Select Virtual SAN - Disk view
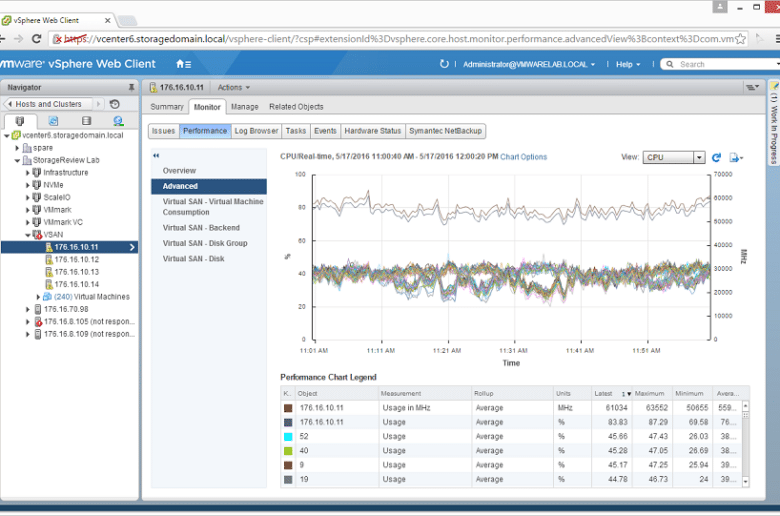Screen dimensions: 780x516 coord(194,259)
